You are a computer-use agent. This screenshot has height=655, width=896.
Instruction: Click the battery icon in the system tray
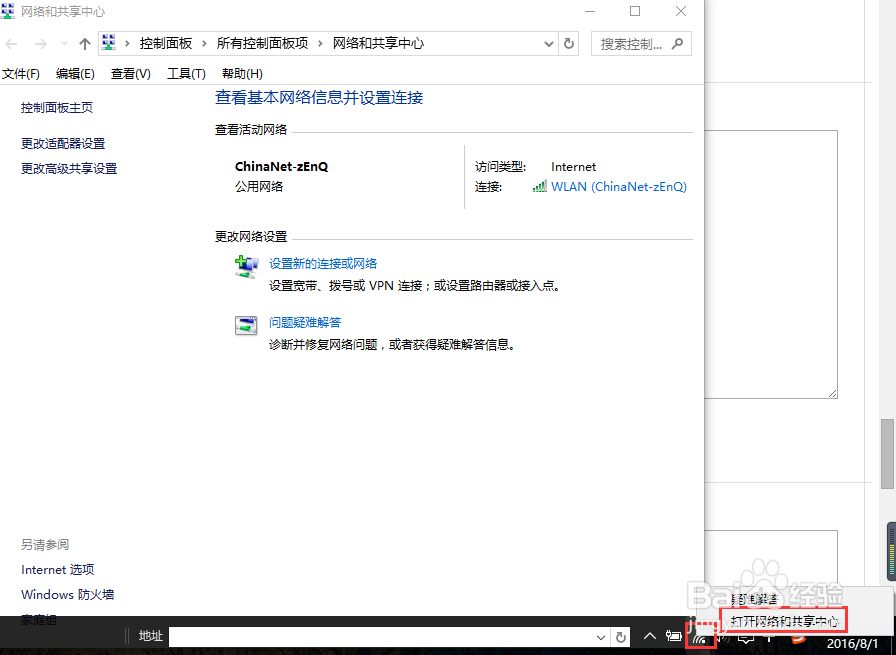point(673,637)
